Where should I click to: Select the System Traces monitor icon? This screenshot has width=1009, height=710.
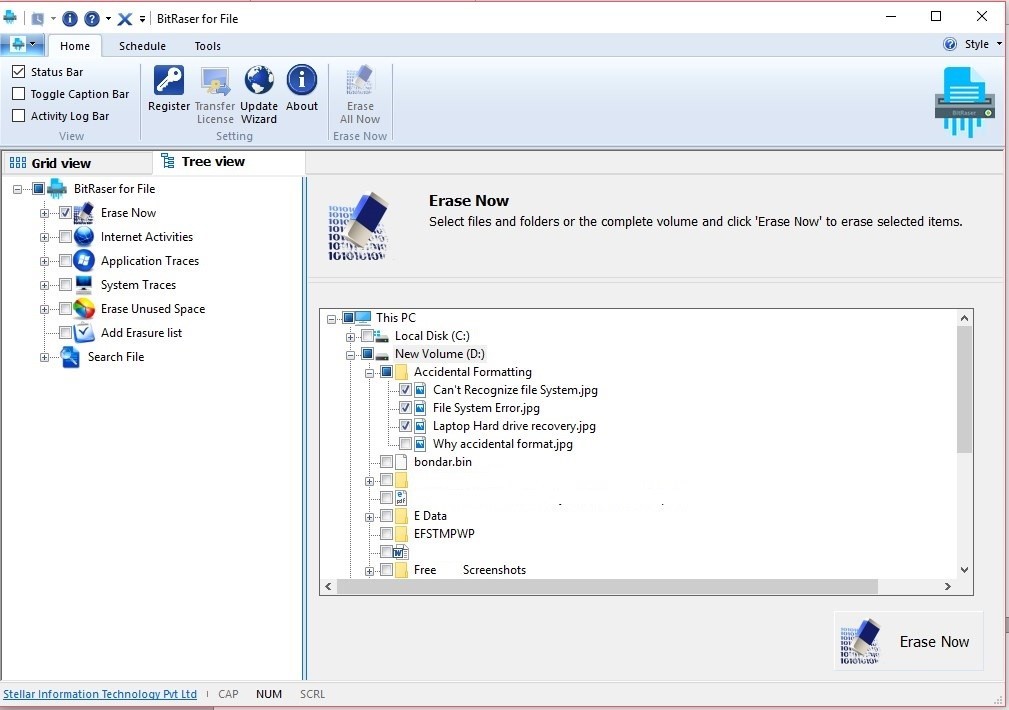(x=84, y=285)
